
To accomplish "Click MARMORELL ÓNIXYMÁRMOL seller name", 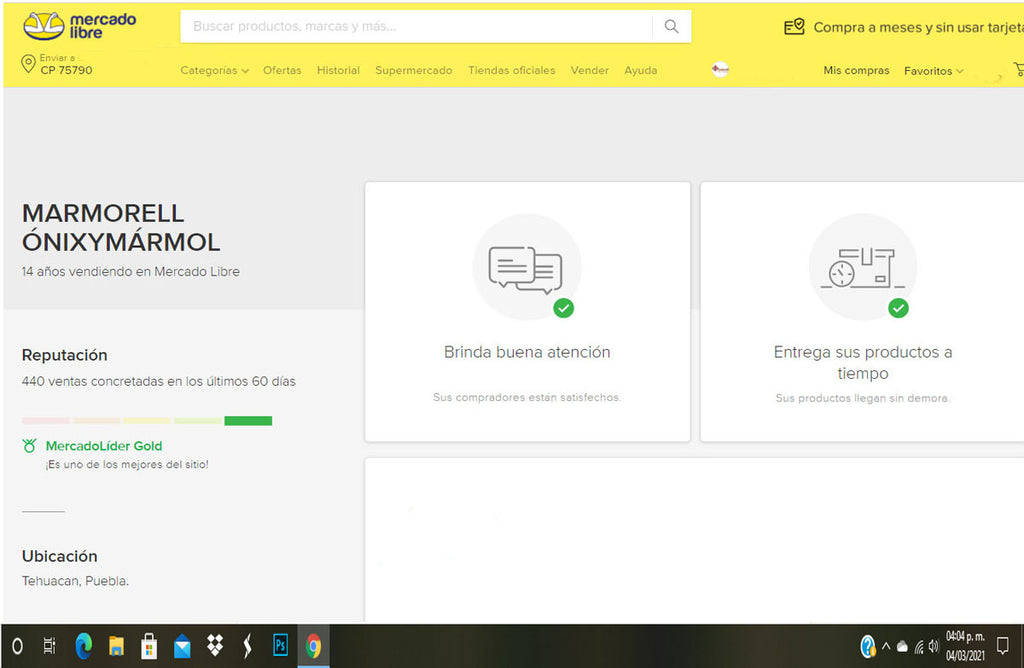I will click(x=121, y=227).
